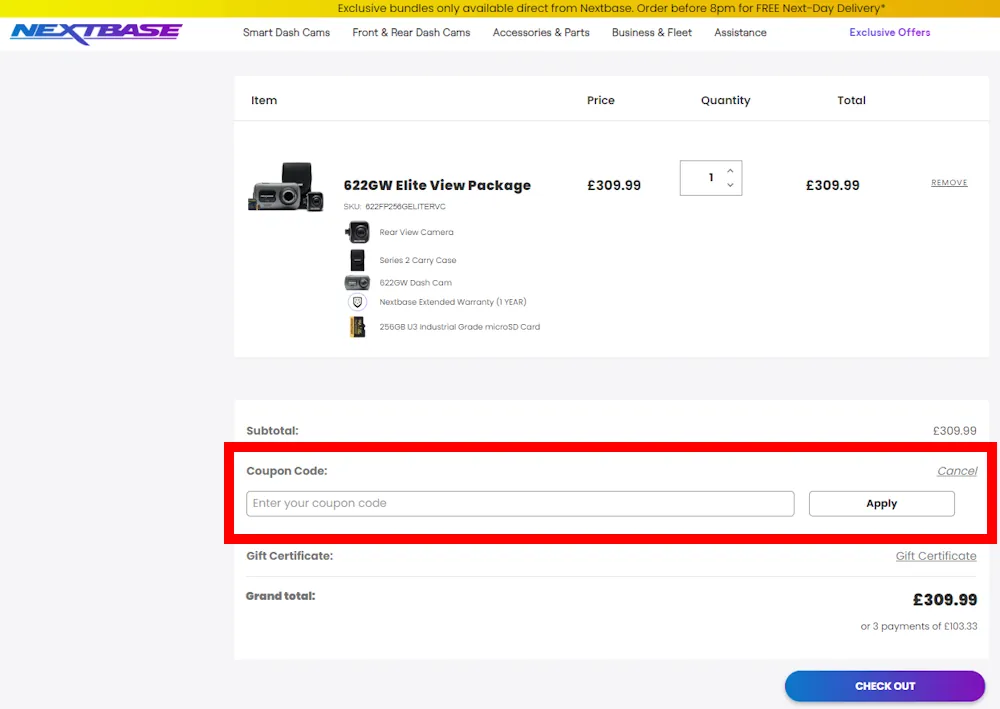Image resolution: width=1000 pixels, height=709 pixels.
Task: Click the 256GB microSD Card icon
Action: click(x=357, y=326)
